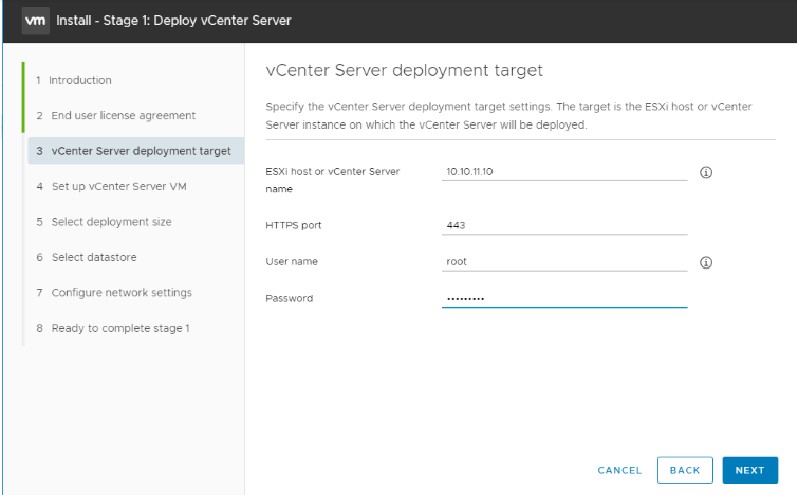Open step 8 Ready to complete stage 1
The width and height of the screenshot is (800, 500).
pos(113,328)
